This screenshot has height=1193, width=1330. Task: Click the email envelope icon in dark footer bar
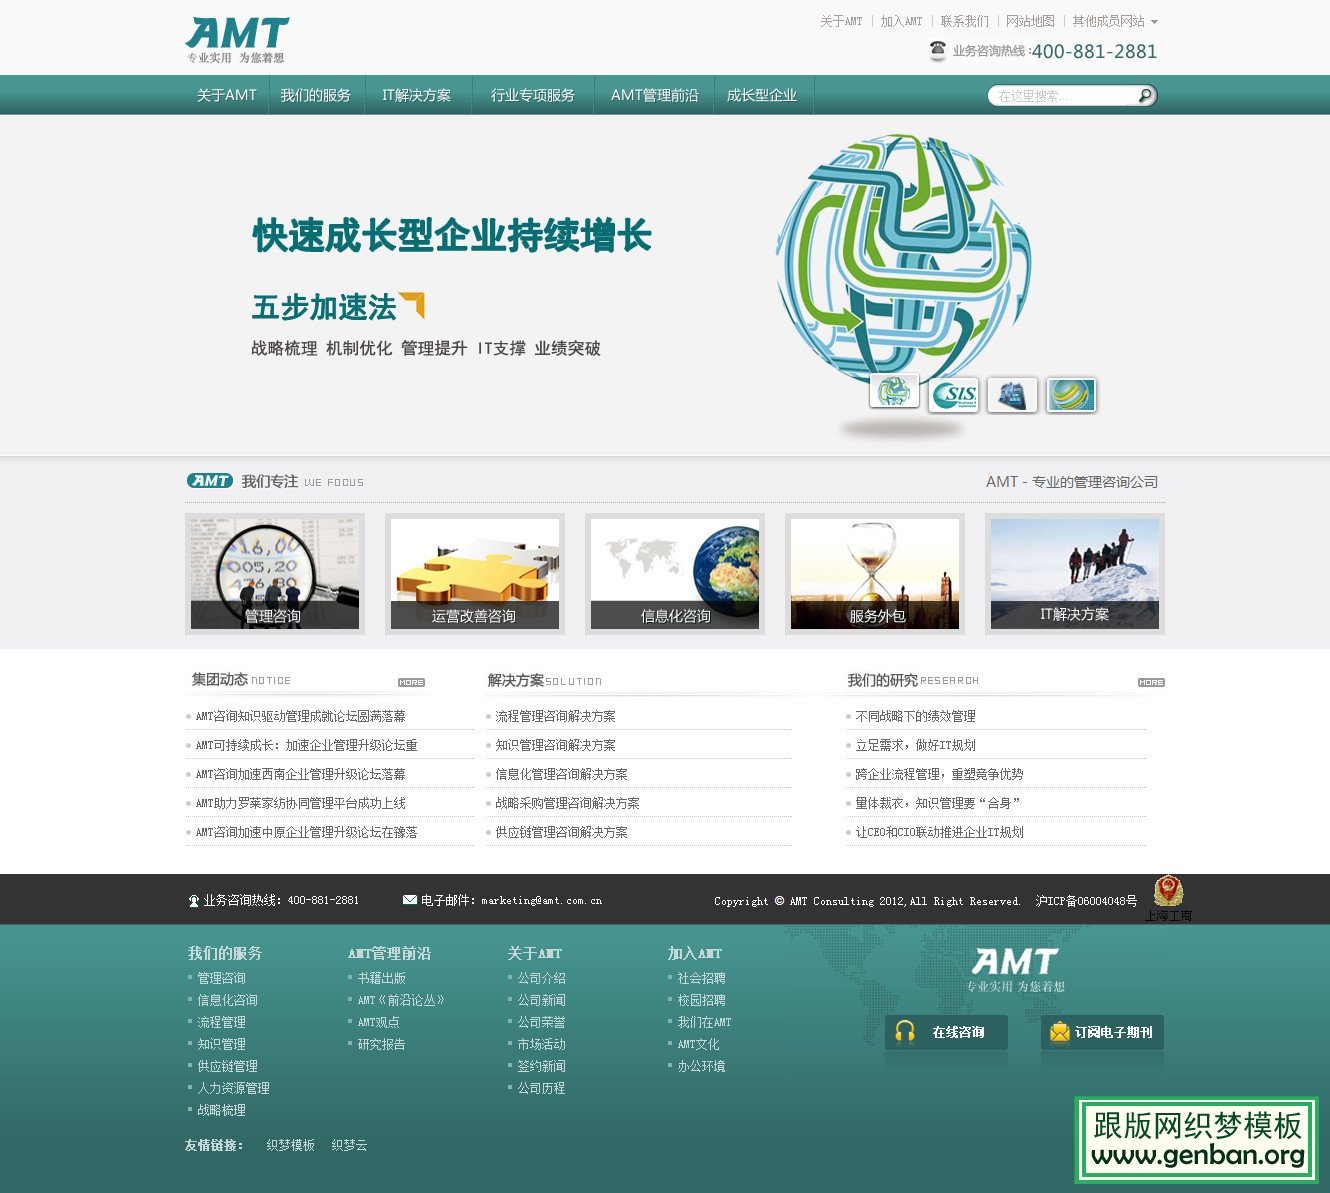pyautogui.click(x=408, y=899)
